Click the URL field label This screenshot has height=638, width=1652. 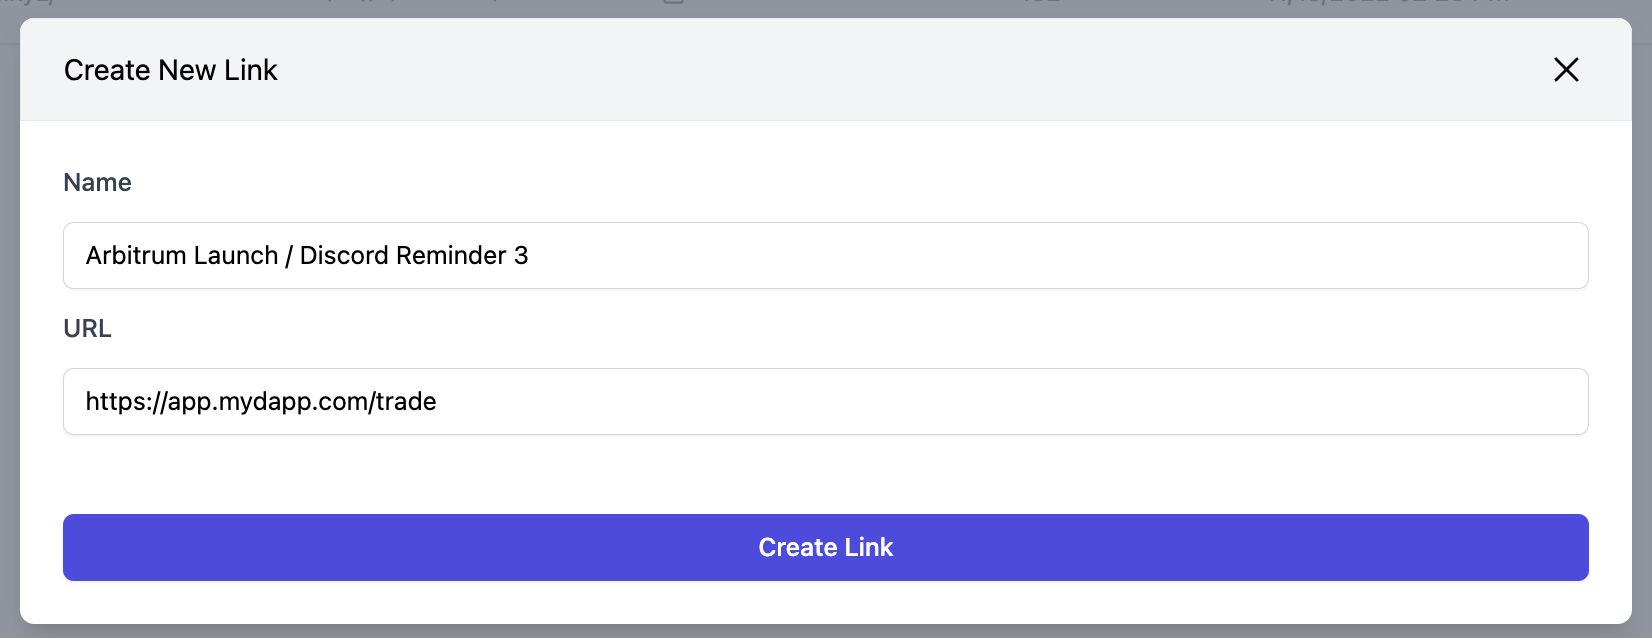click(x=88, y=329)
